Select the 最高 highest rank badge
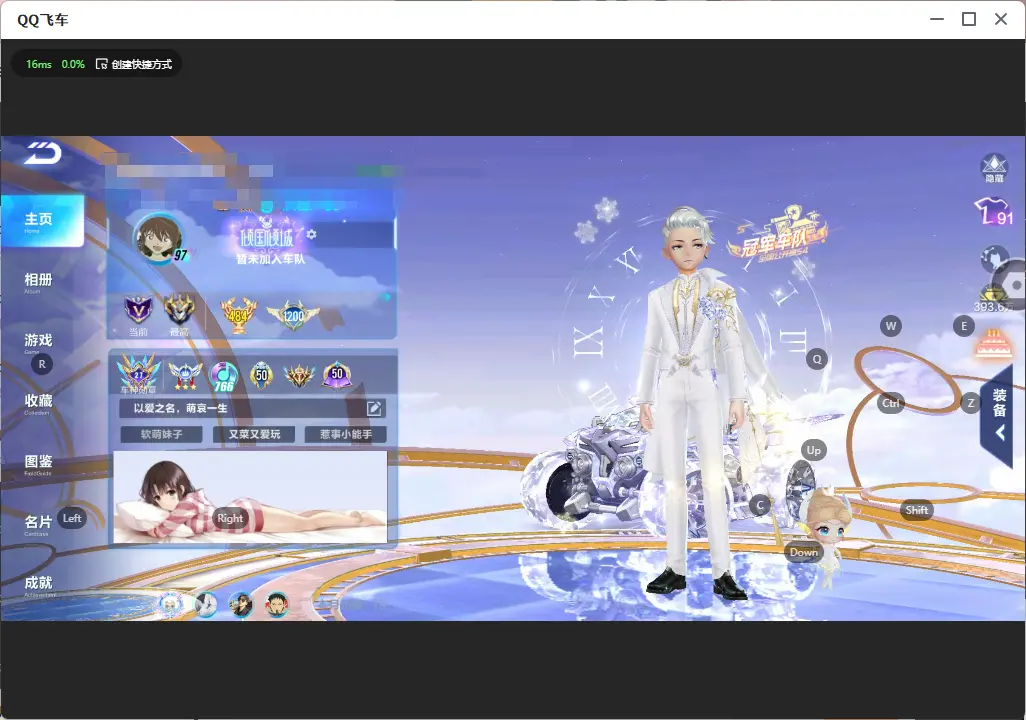1026x720 pixels. click(179, 314)
